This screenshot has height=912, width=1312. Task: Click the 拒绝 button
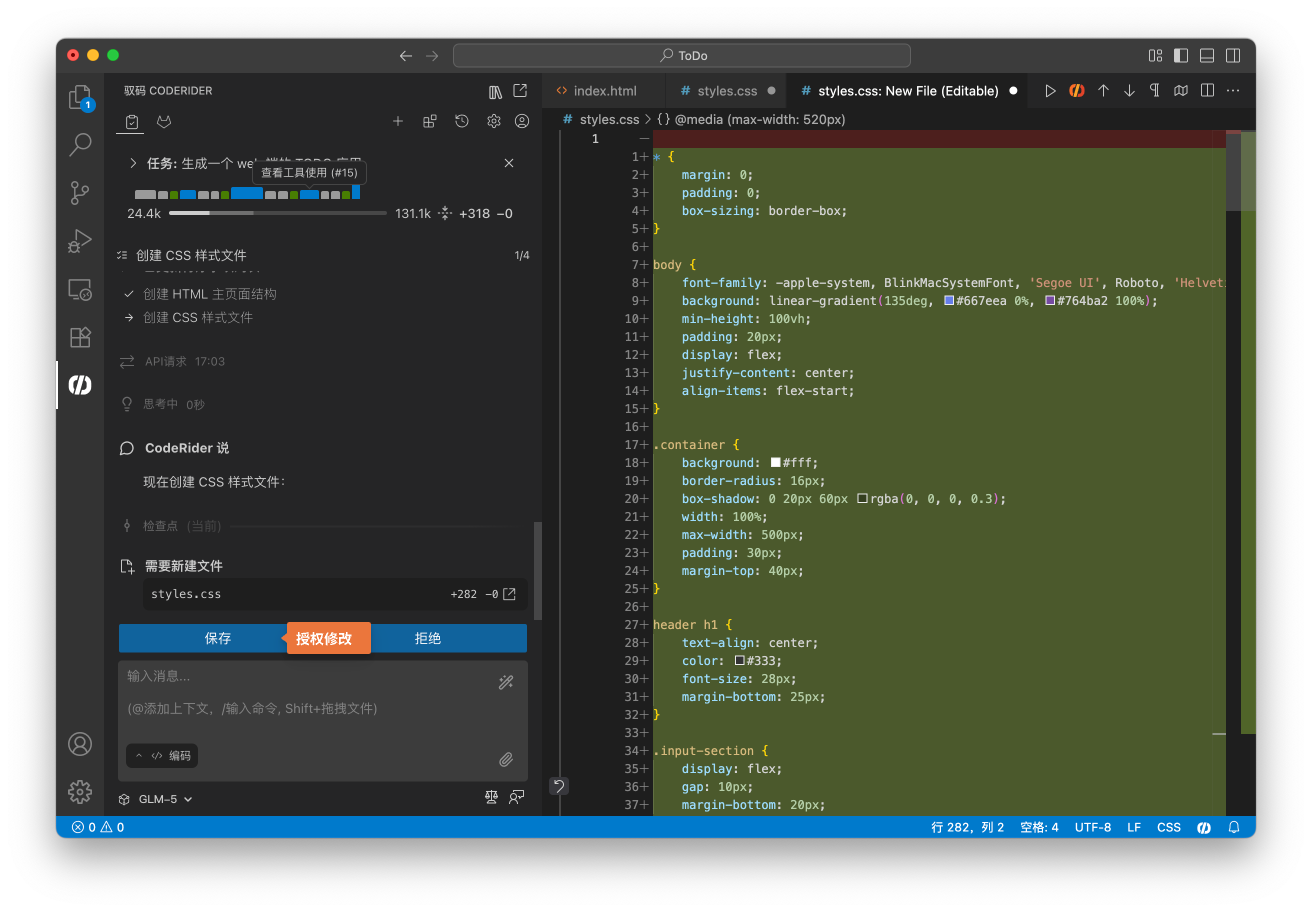[x=428, y=638]
